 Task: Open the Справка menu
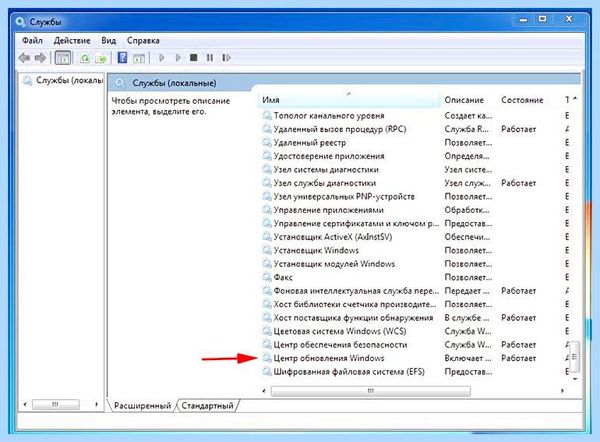[143, 41]
